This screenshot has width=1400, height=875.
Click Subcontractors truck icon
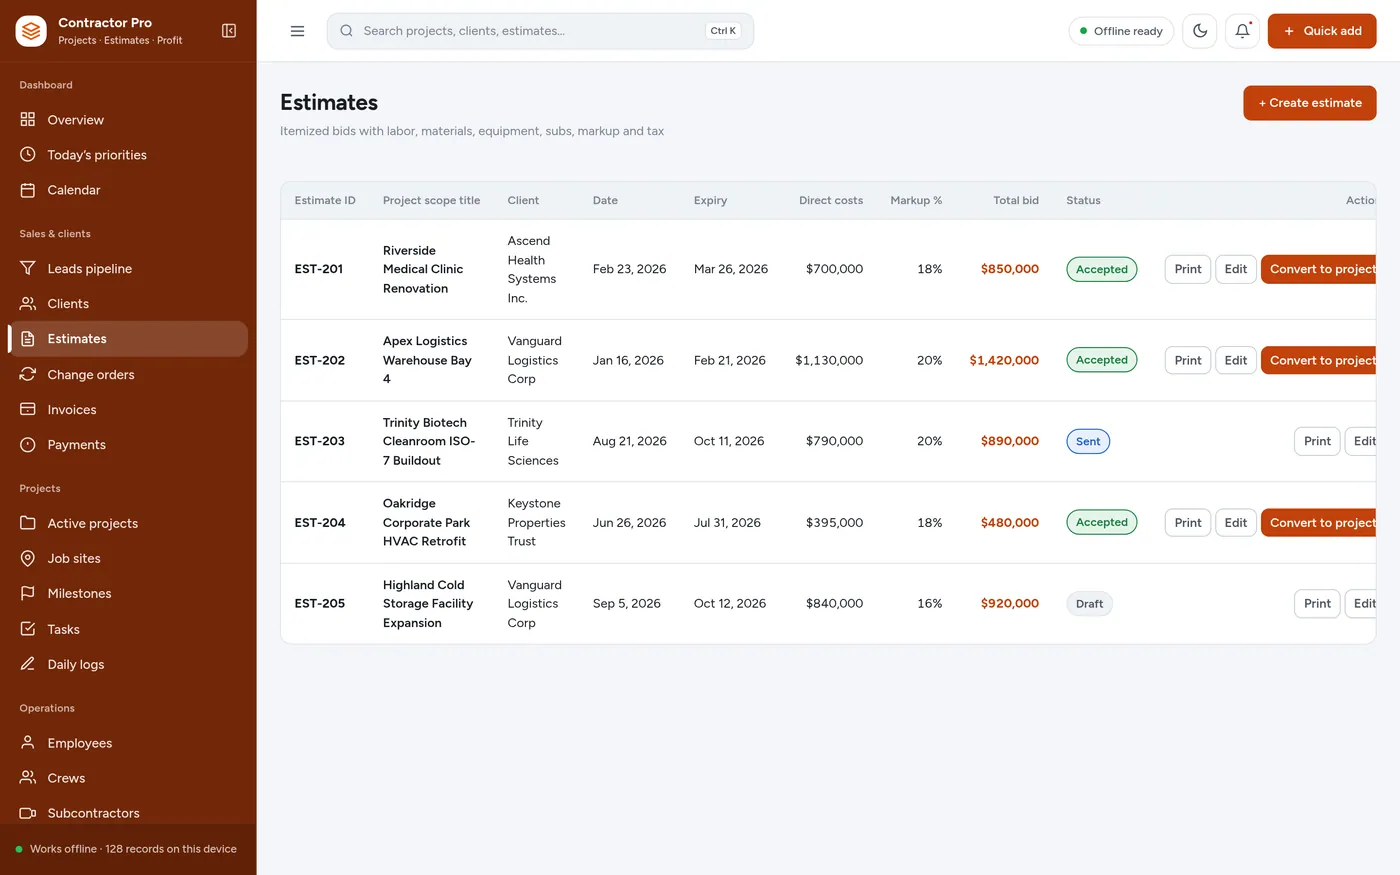pyautogui.click(x=28, y=814)
